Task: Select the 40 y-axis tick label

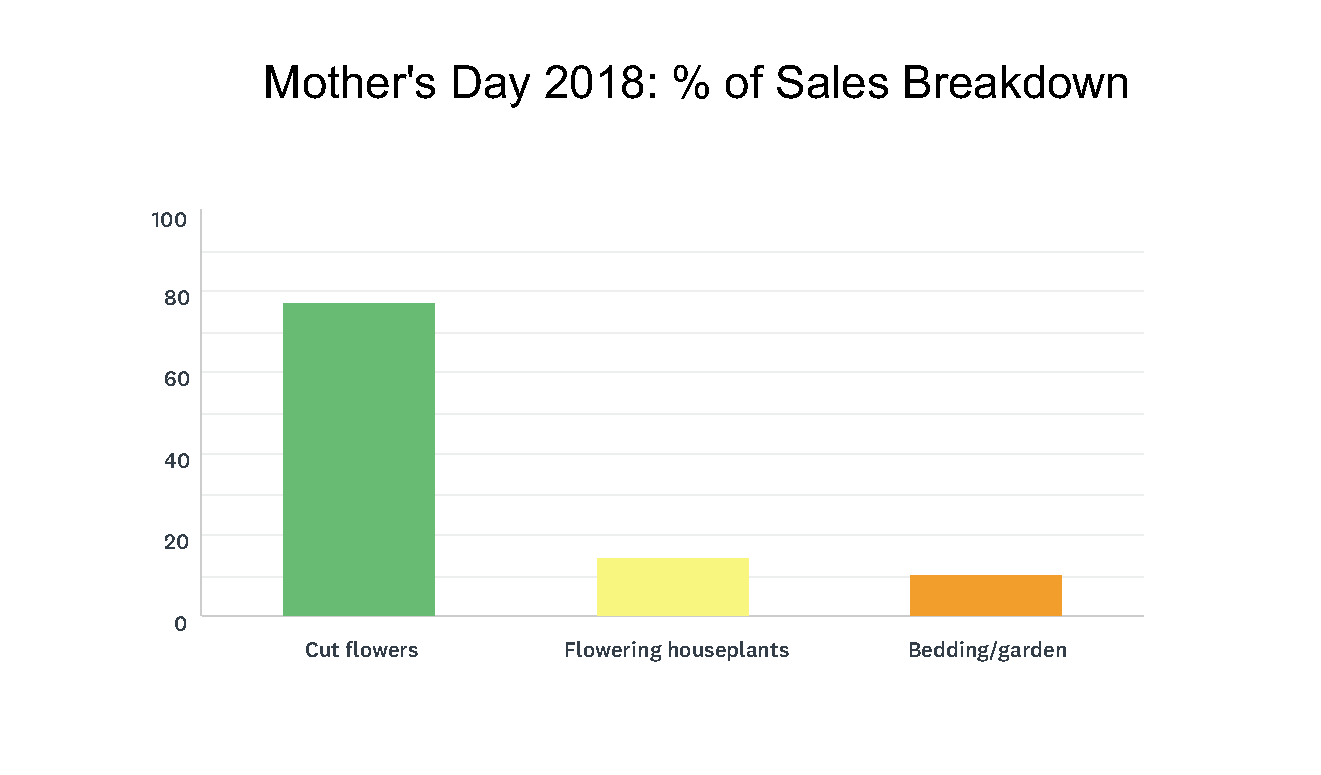Action: click(x=174, y=460)
